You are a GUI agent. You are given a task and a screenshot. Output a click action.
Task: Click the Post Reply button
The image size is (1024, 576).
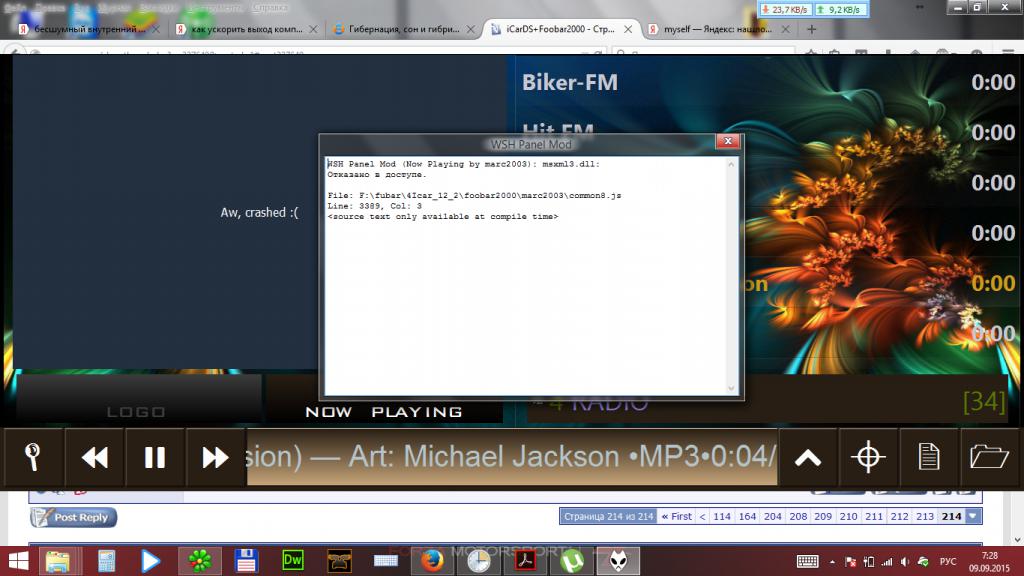pos(73,517)
